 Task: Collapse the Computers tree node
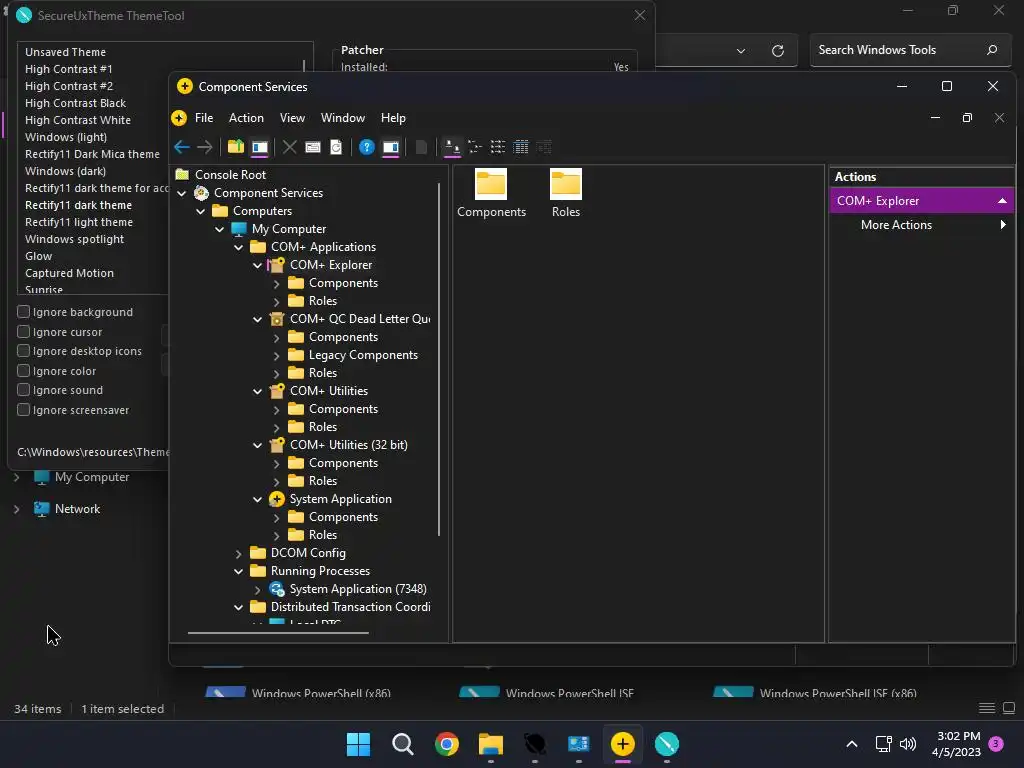pos(200,211)
